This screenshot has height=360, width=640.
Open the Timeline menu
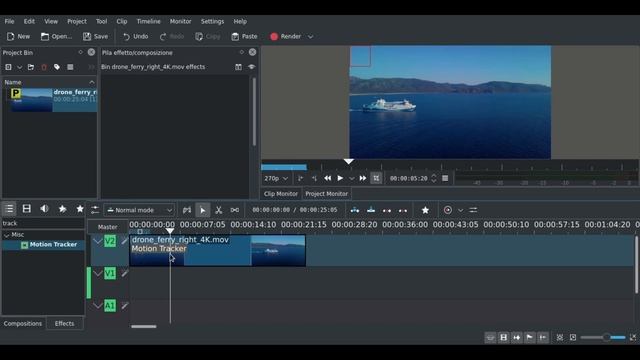click(x=148, y=21)
